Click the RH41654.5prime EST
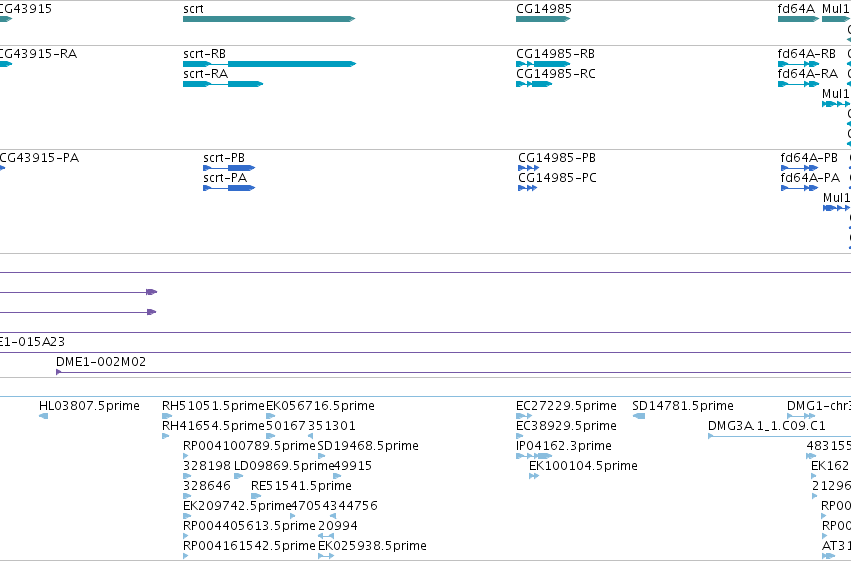Image resolution: width=851 pixels, height=561 pixels. click(166, 436)
